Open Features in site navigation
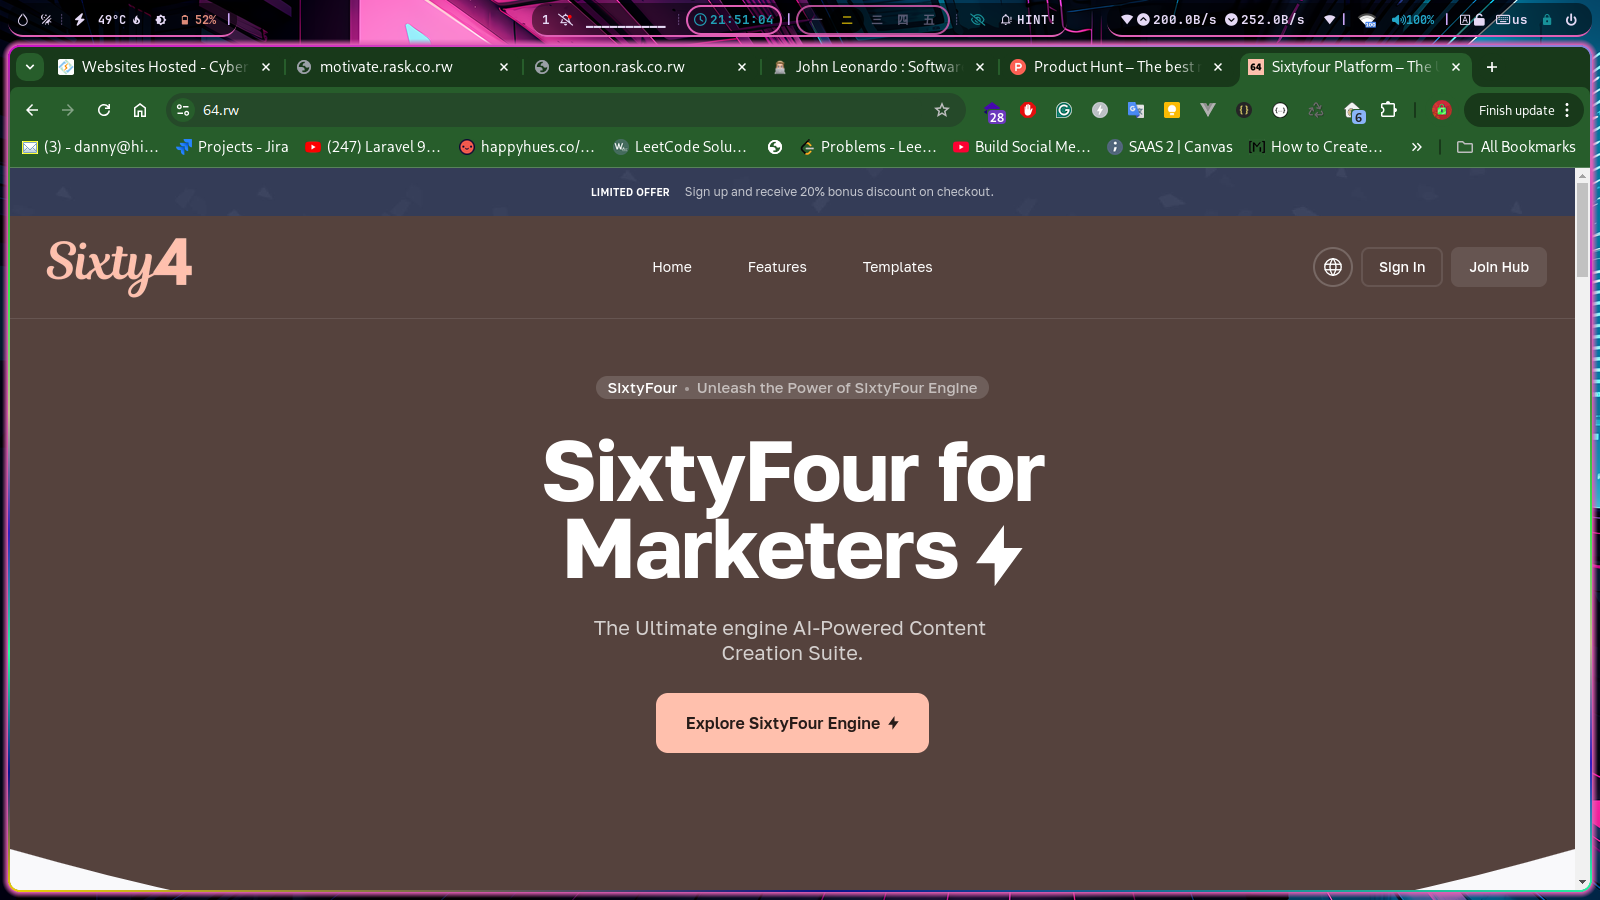The height and width of the screenshot is (900, 1600). click(777, 267)
